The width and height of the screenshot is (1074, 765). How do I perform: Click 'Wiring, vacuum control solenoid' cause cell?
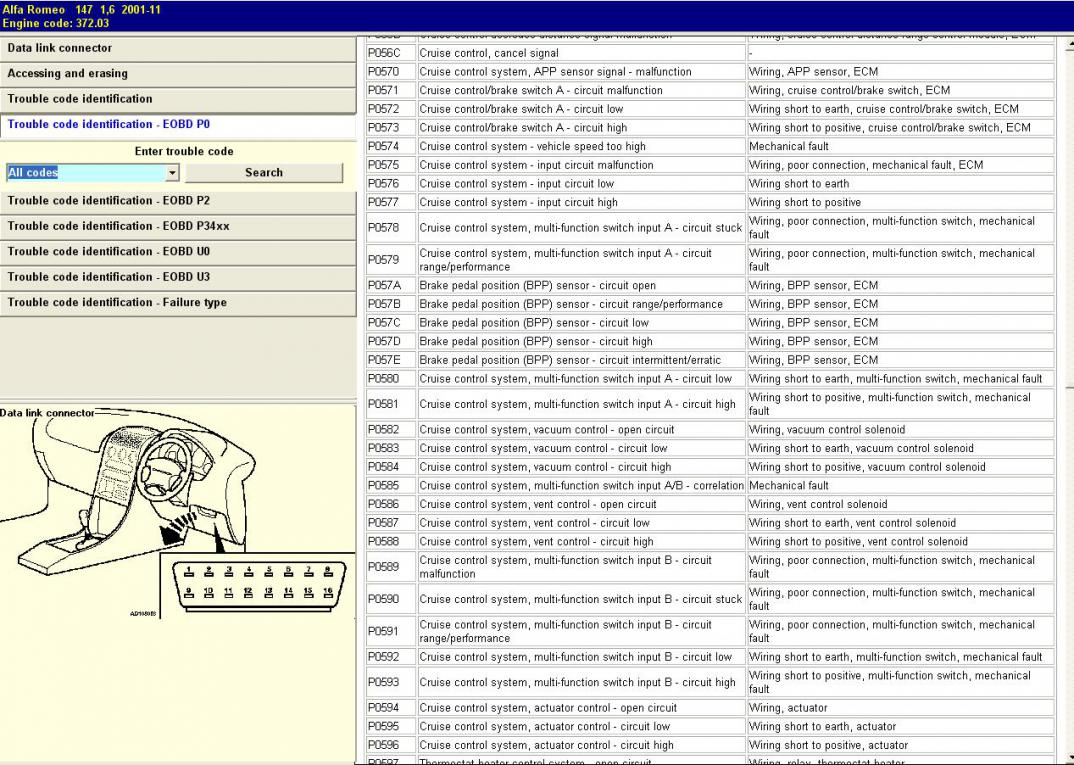(900, 429)
